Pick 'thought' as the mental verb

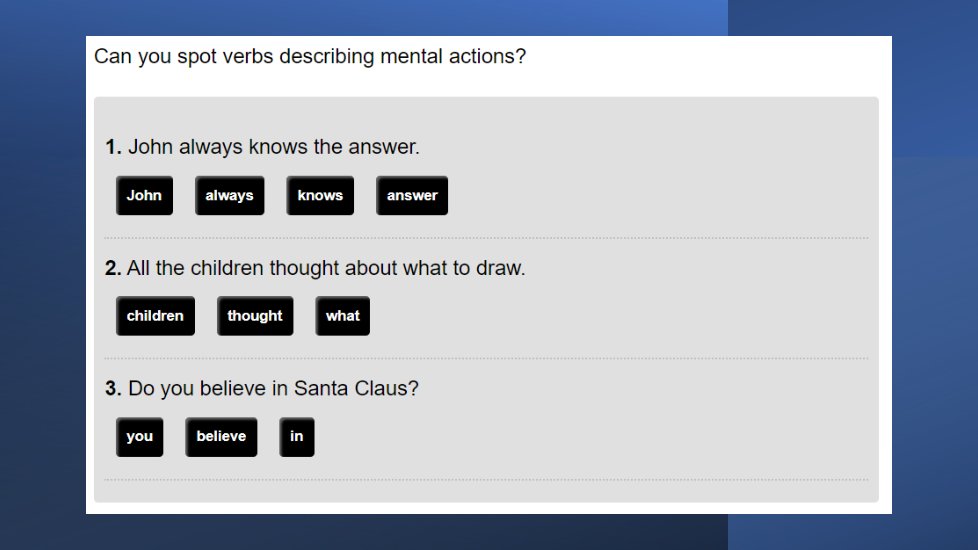pos(255,316)
